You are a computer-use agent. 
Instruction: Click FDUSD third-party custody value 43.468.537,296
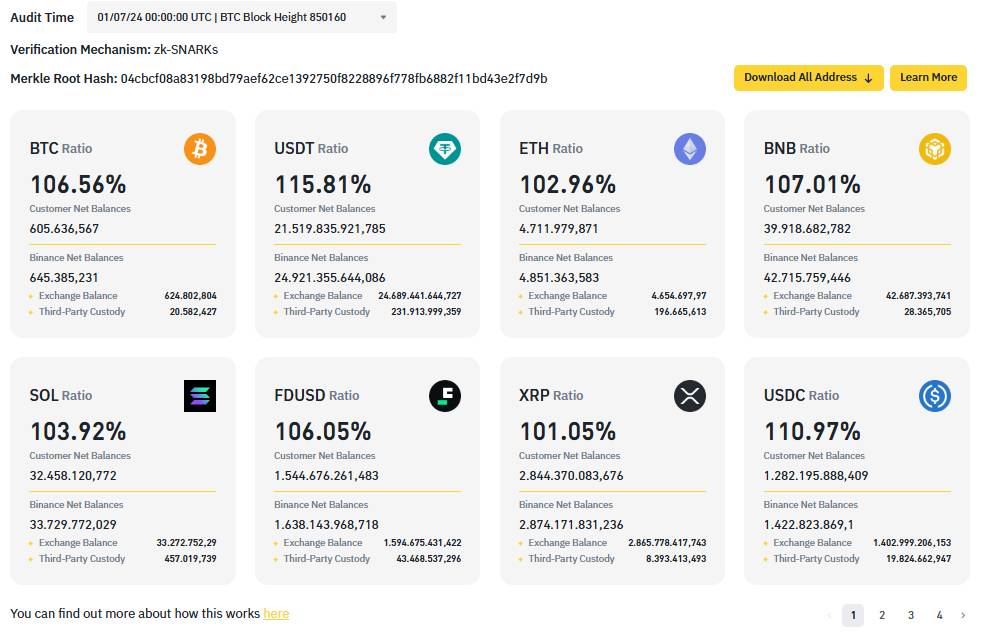pyautogui.click(x=429, y=559)
